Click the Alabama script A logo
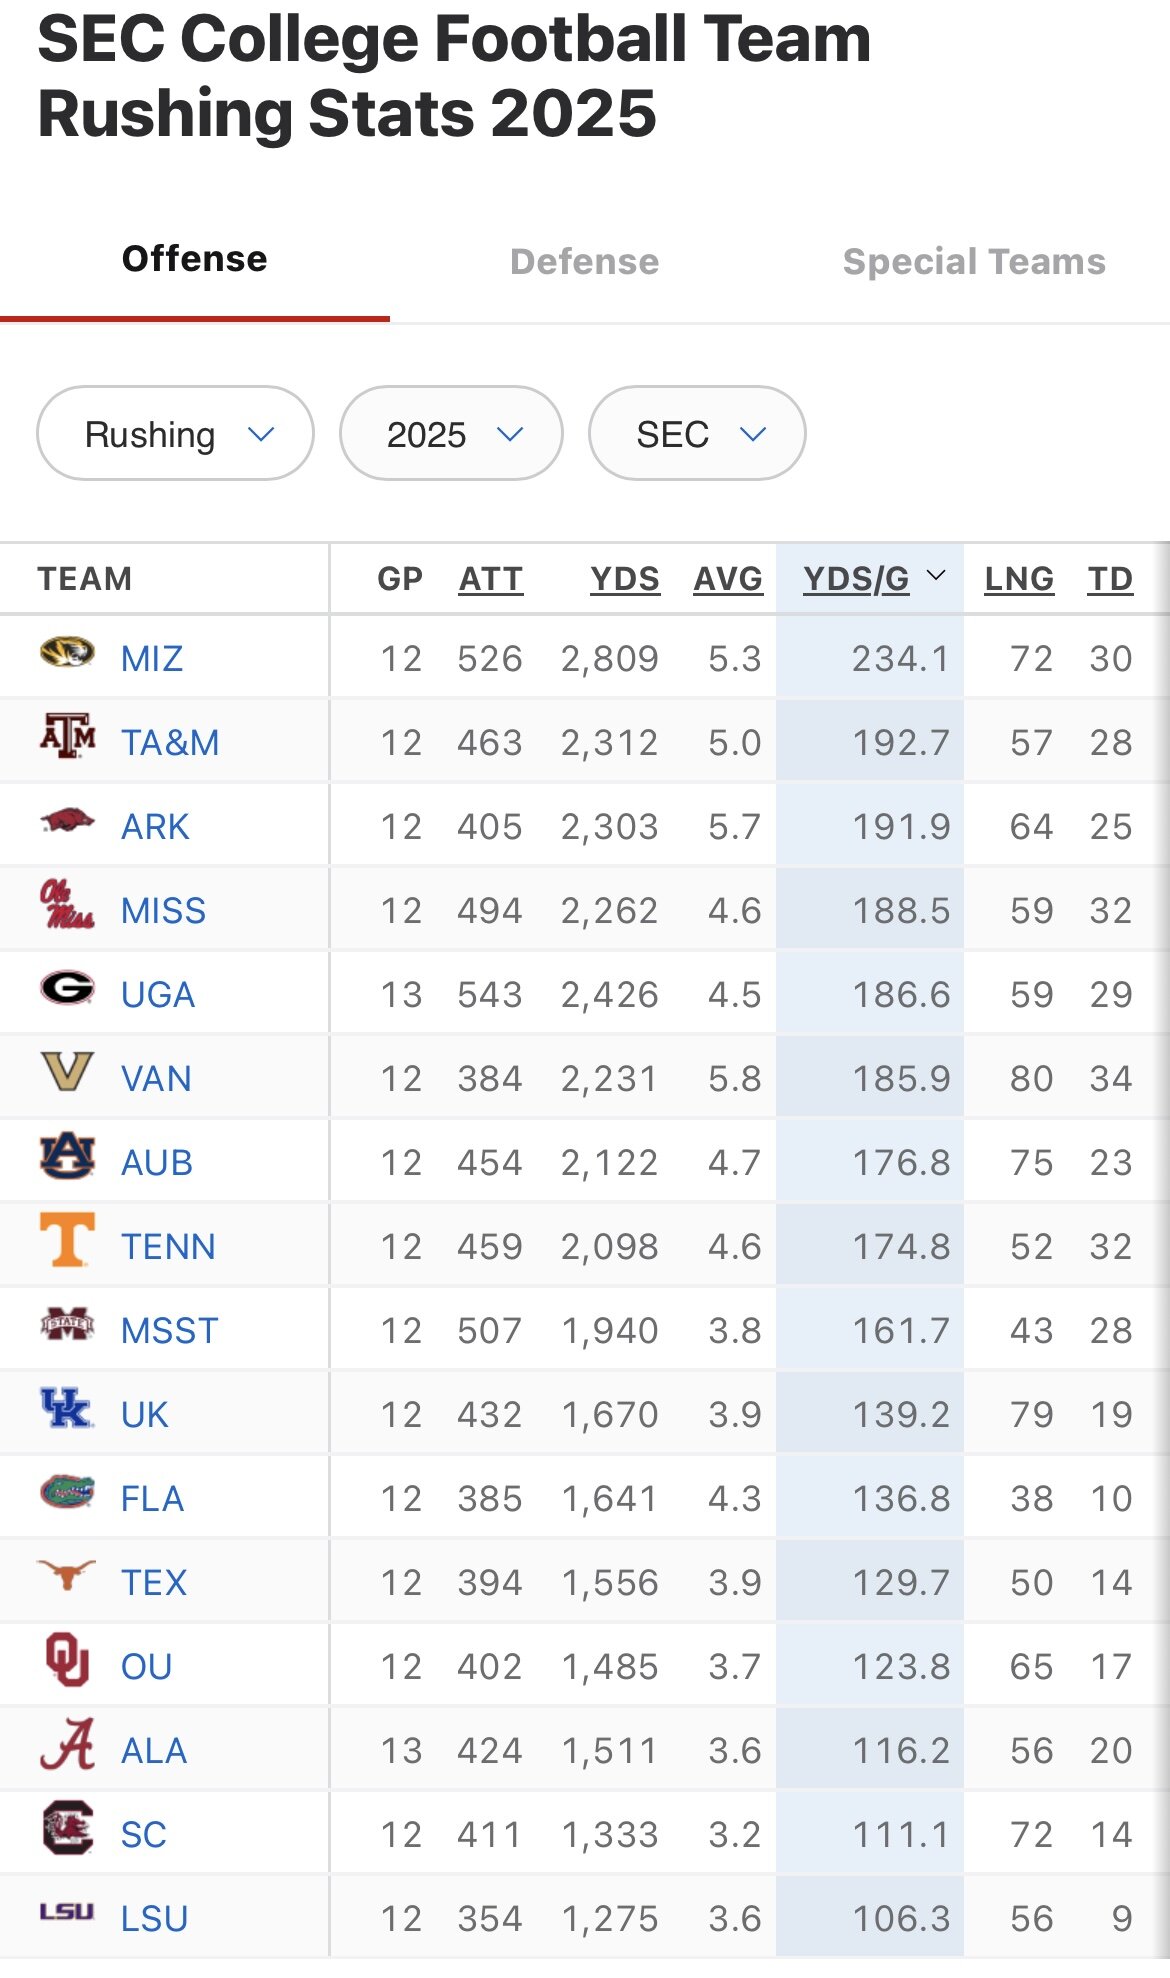 pos(67,1744)
